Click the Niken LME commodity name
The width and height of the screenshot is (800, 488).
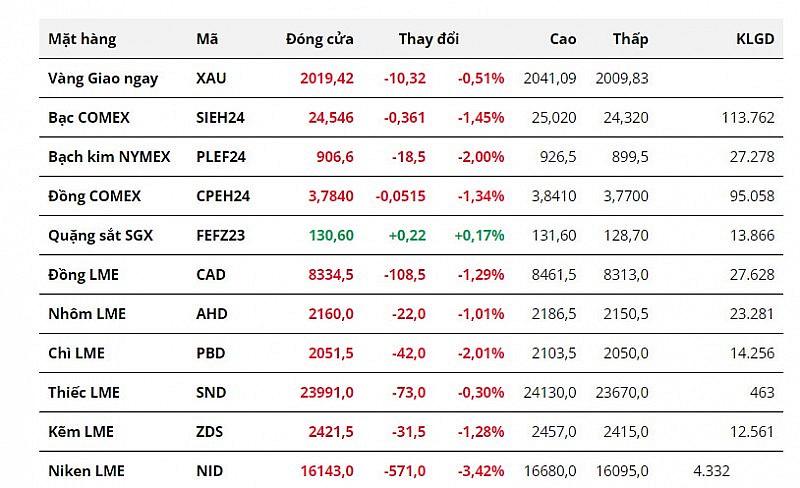[86, 471]
